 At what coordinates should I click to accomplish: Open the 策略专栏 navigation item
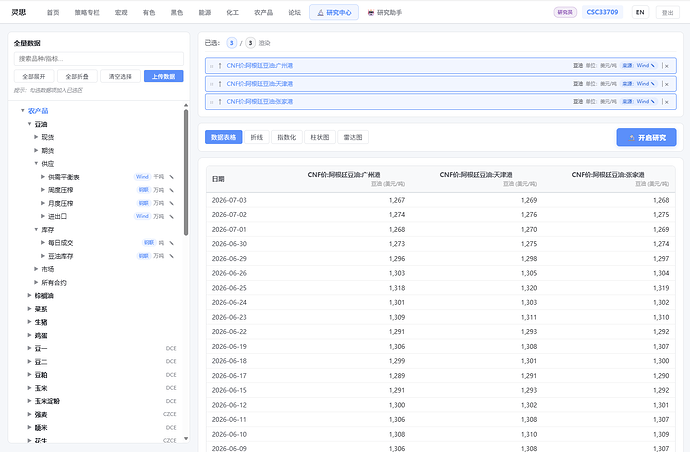[x=87, y=13]
